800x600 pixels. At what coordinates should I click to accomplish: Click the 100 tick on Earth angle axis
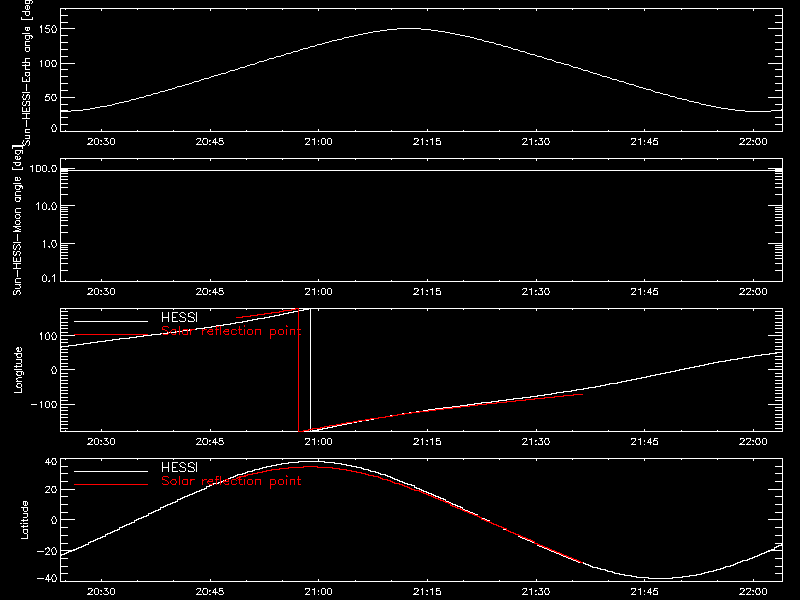[48, 64]
